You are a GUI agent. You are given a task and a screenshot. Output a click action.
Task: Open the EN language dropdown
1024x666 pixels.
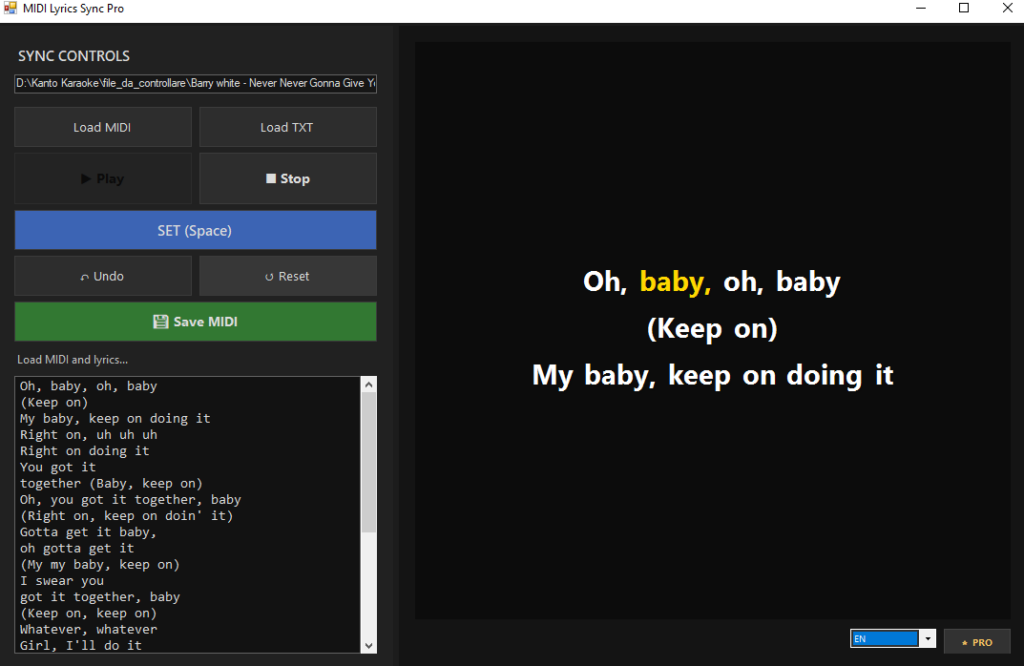pyautogui.click(x=884, y=639)
